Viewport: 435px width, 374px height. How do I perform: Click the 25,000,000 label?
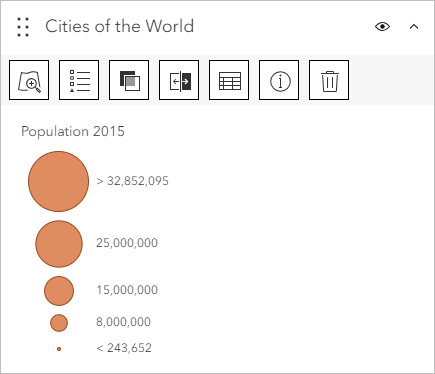click(127, 243)
